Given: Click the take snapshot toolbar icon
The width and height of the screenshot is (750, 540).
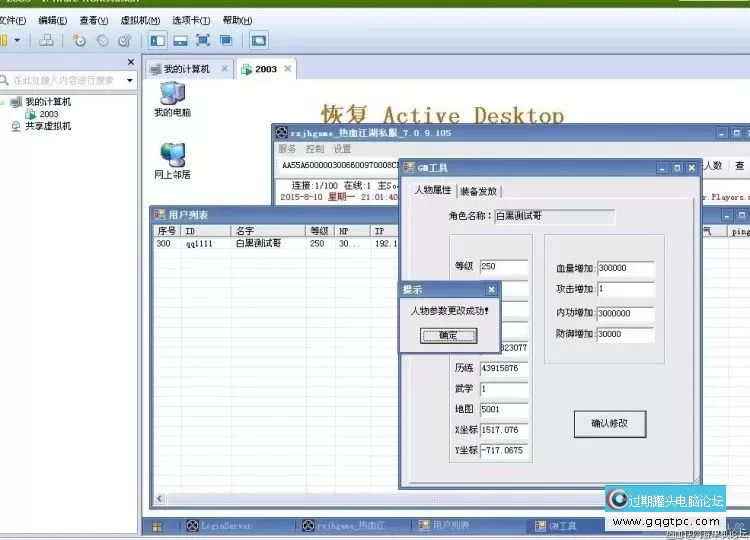Looking at the screenshot, I should 79,40.
